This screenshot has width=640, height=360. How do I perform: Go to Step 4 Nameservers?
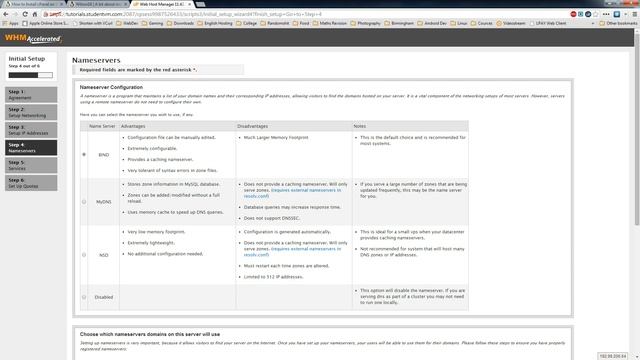(31, 147)
